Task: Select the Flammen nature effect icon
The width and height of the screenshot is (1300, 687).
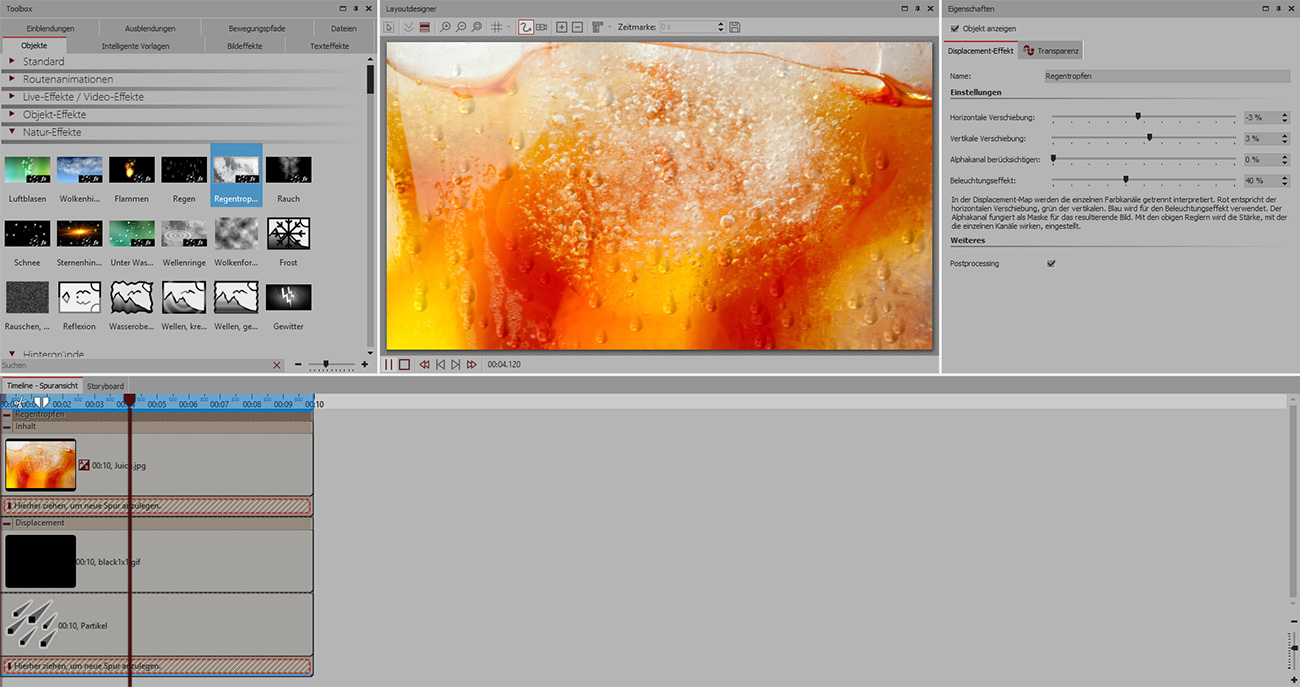Action: click(131, 170)
